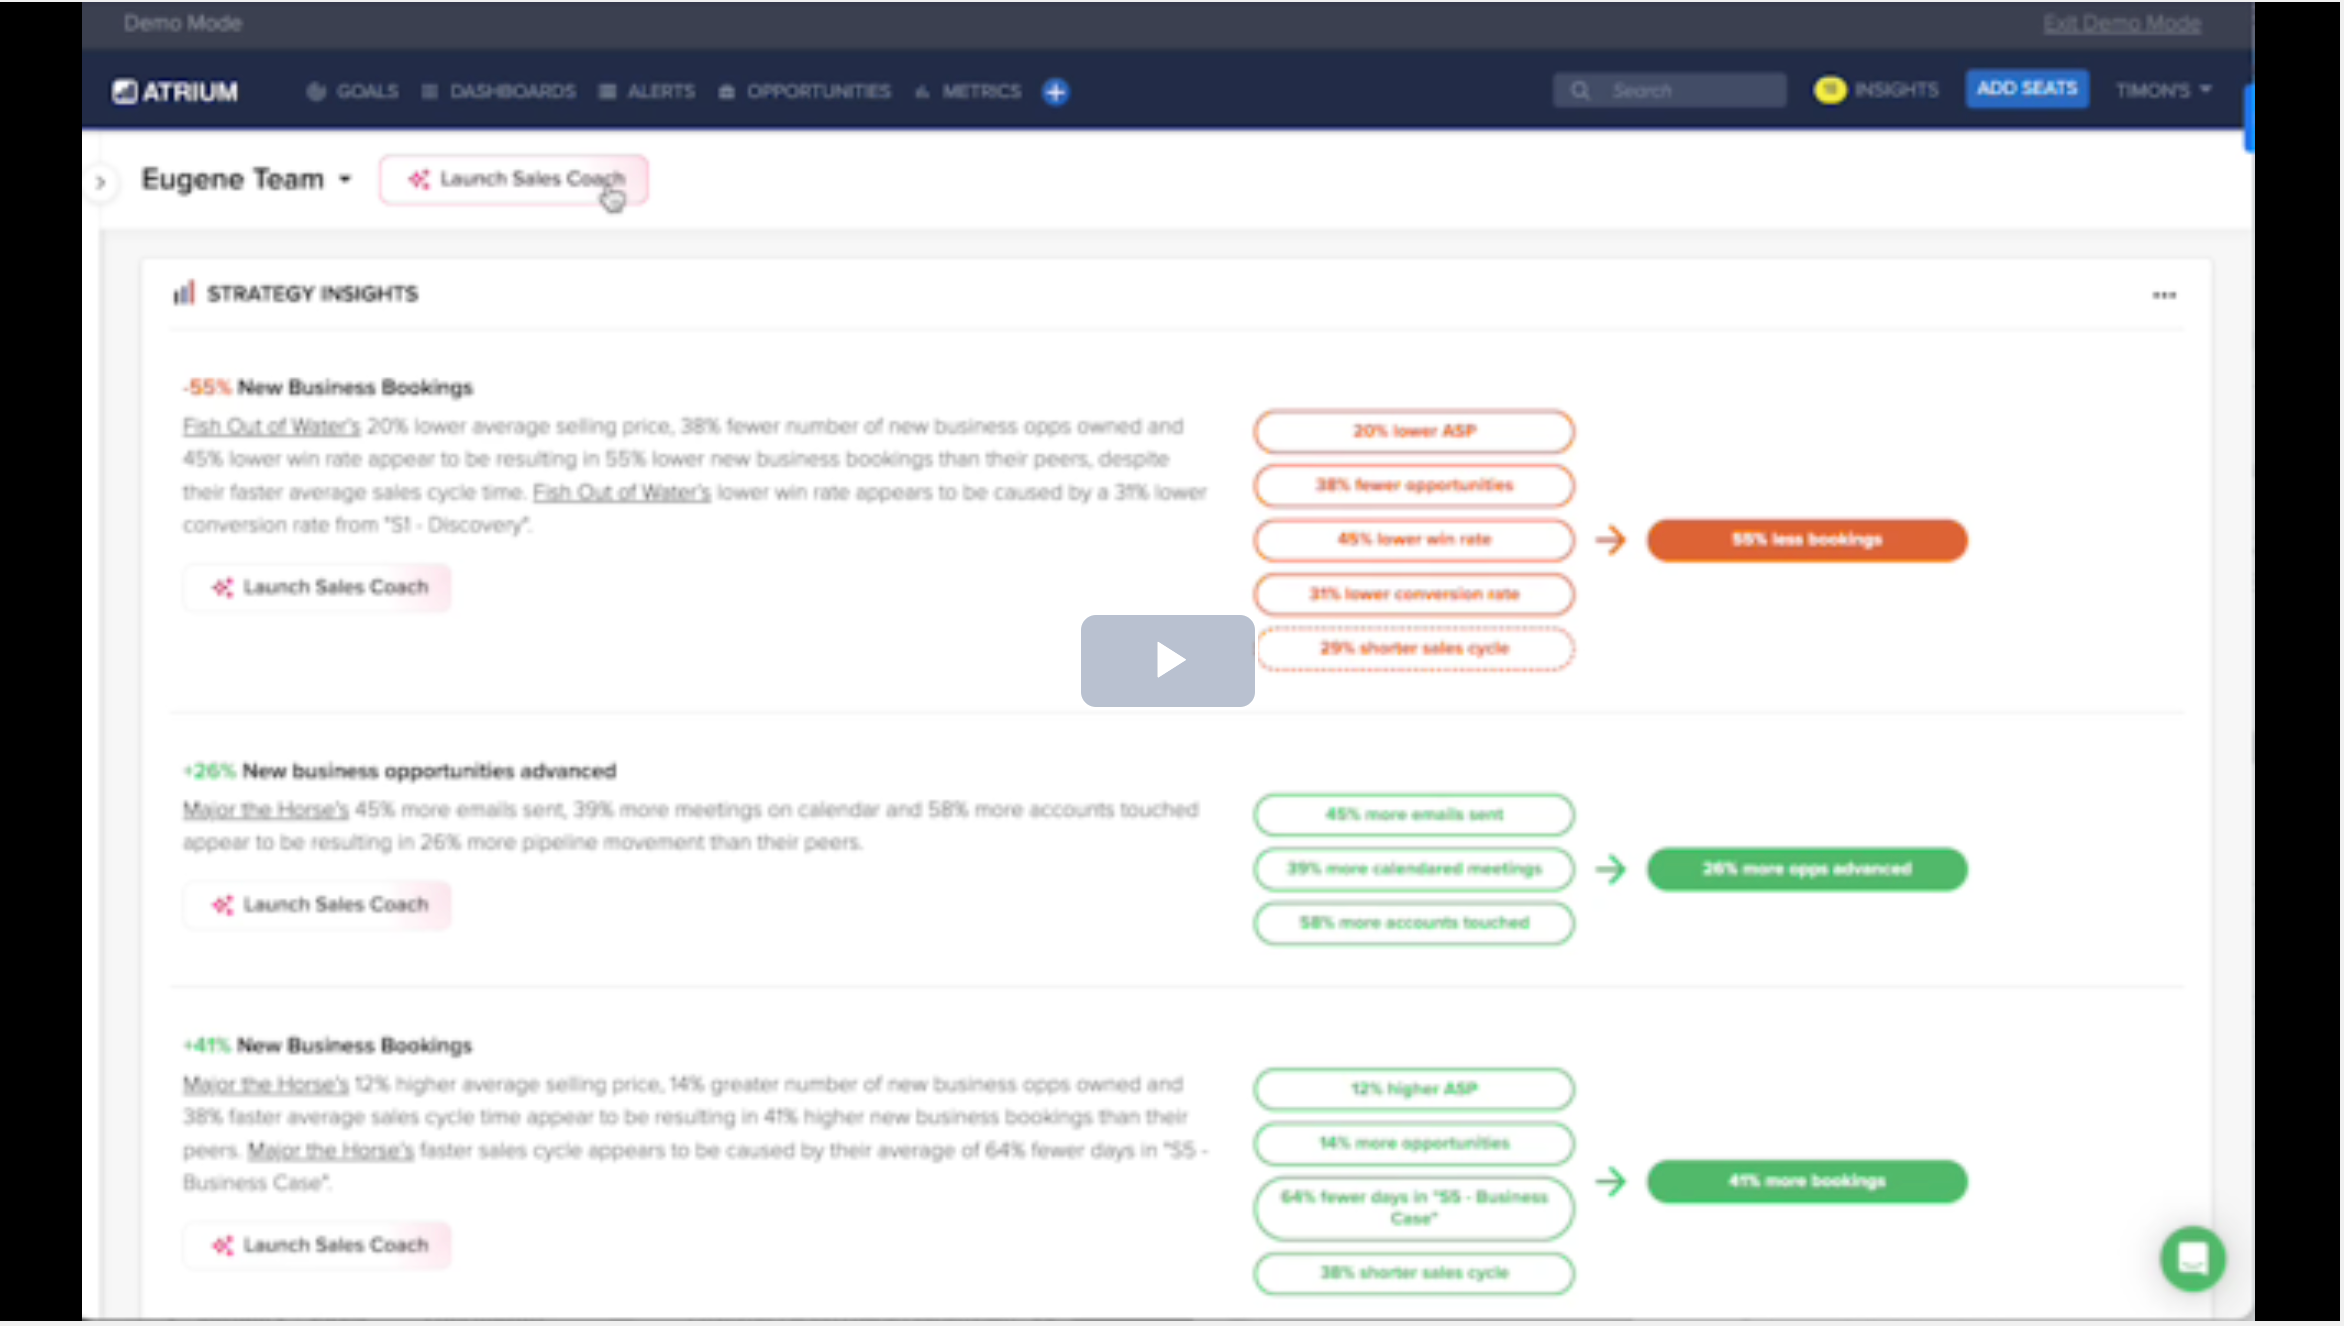Open Major the Horse's faster sales cycle link

[330, 1150]
